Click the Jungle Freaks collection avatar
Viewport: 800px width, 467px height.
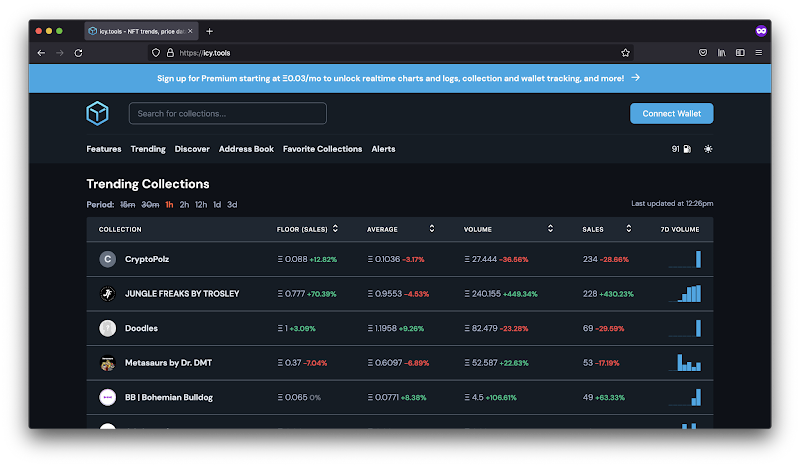[108, 293]
